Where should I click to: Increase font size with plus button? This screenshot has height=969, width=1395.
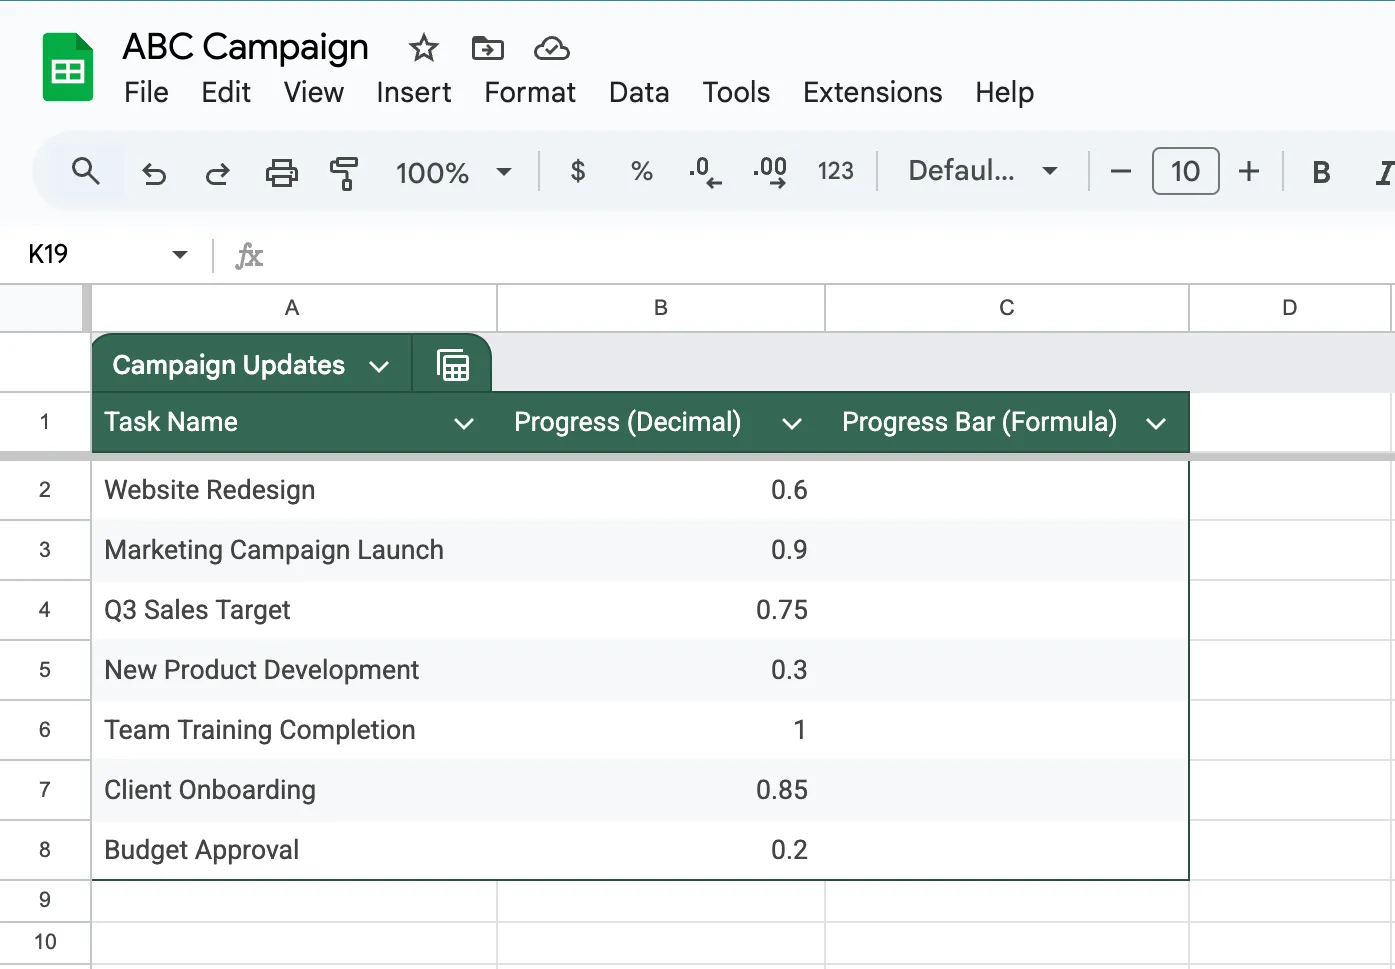point(1249,172)
